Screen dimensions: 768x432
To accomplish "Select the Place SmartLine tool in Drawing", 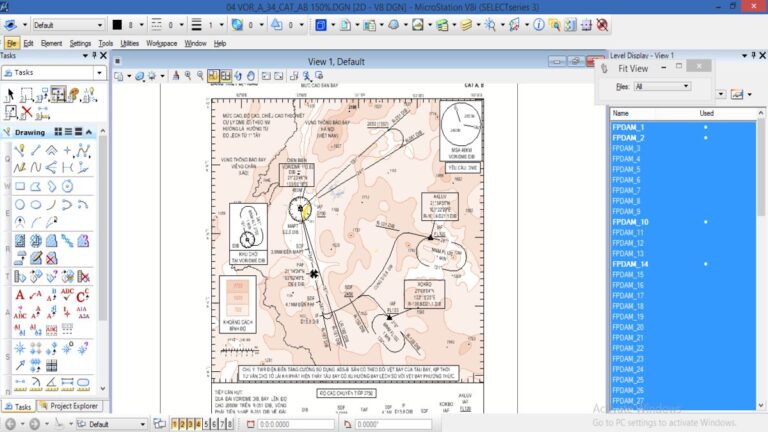I will coord(20,150).
